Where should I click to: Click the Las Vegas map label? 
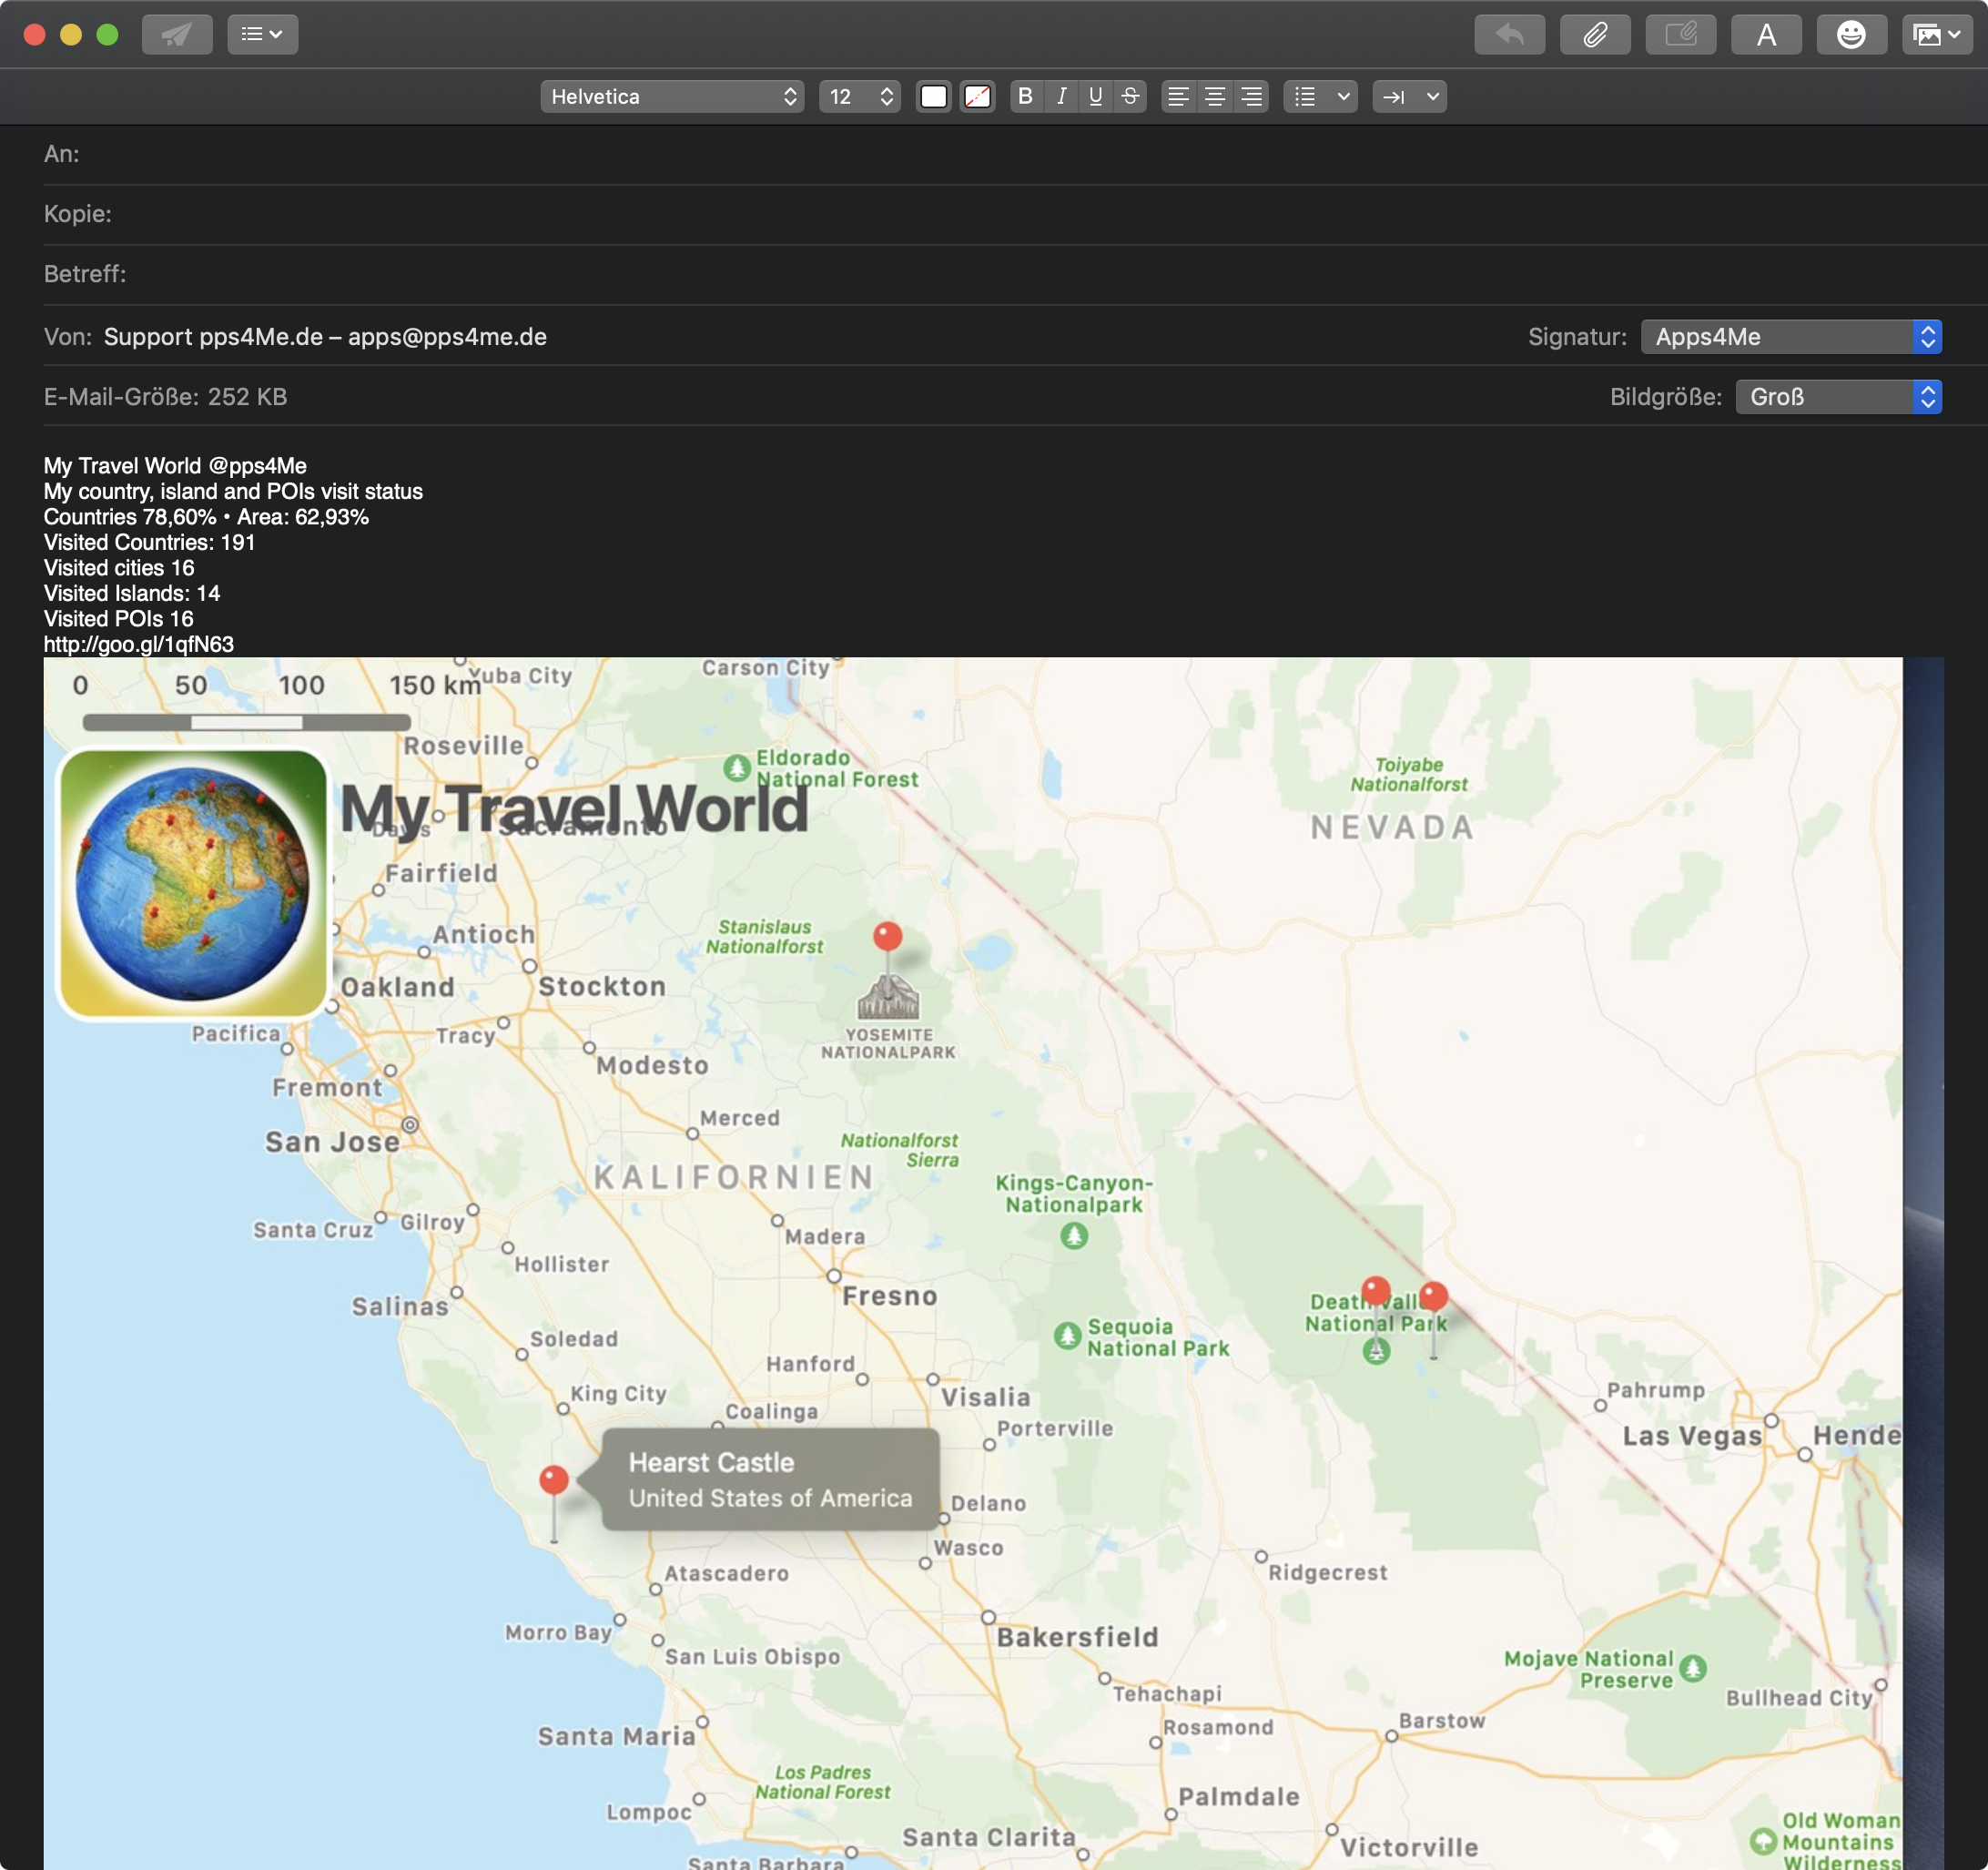pyautogui.click(x=1692, y=1437)
